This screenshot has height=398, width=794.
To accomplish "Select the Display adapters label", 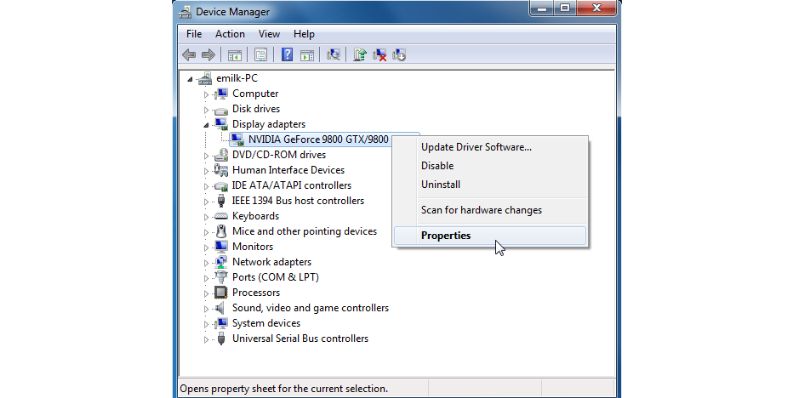I will point(269,124).
